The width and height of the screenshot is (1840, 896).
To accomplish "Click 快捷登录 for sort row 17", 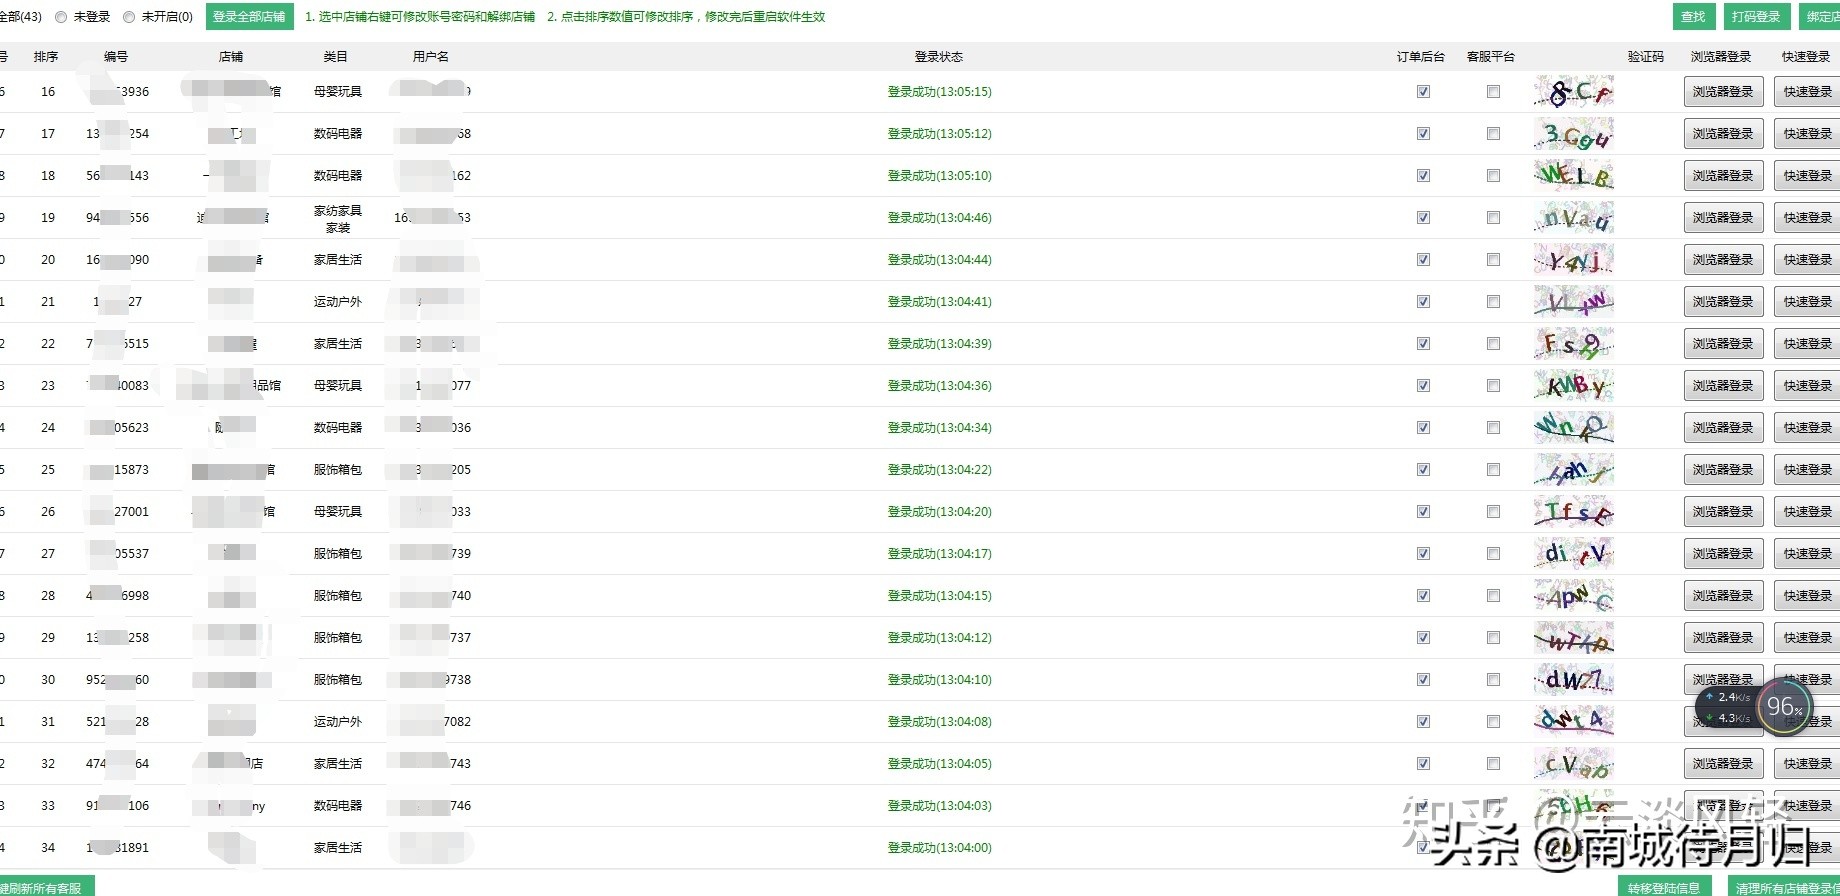I will pyautogui.click(x=1807, y=134).
